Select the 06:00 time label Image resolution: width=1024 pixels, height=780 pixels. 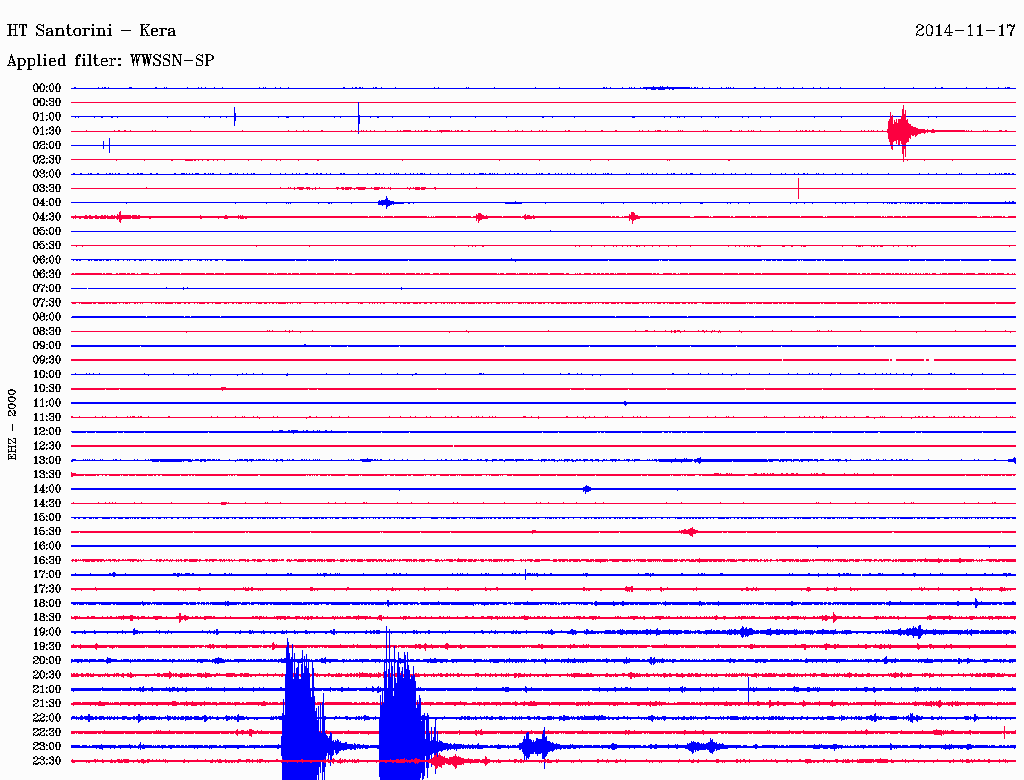[x=47, y=260]
